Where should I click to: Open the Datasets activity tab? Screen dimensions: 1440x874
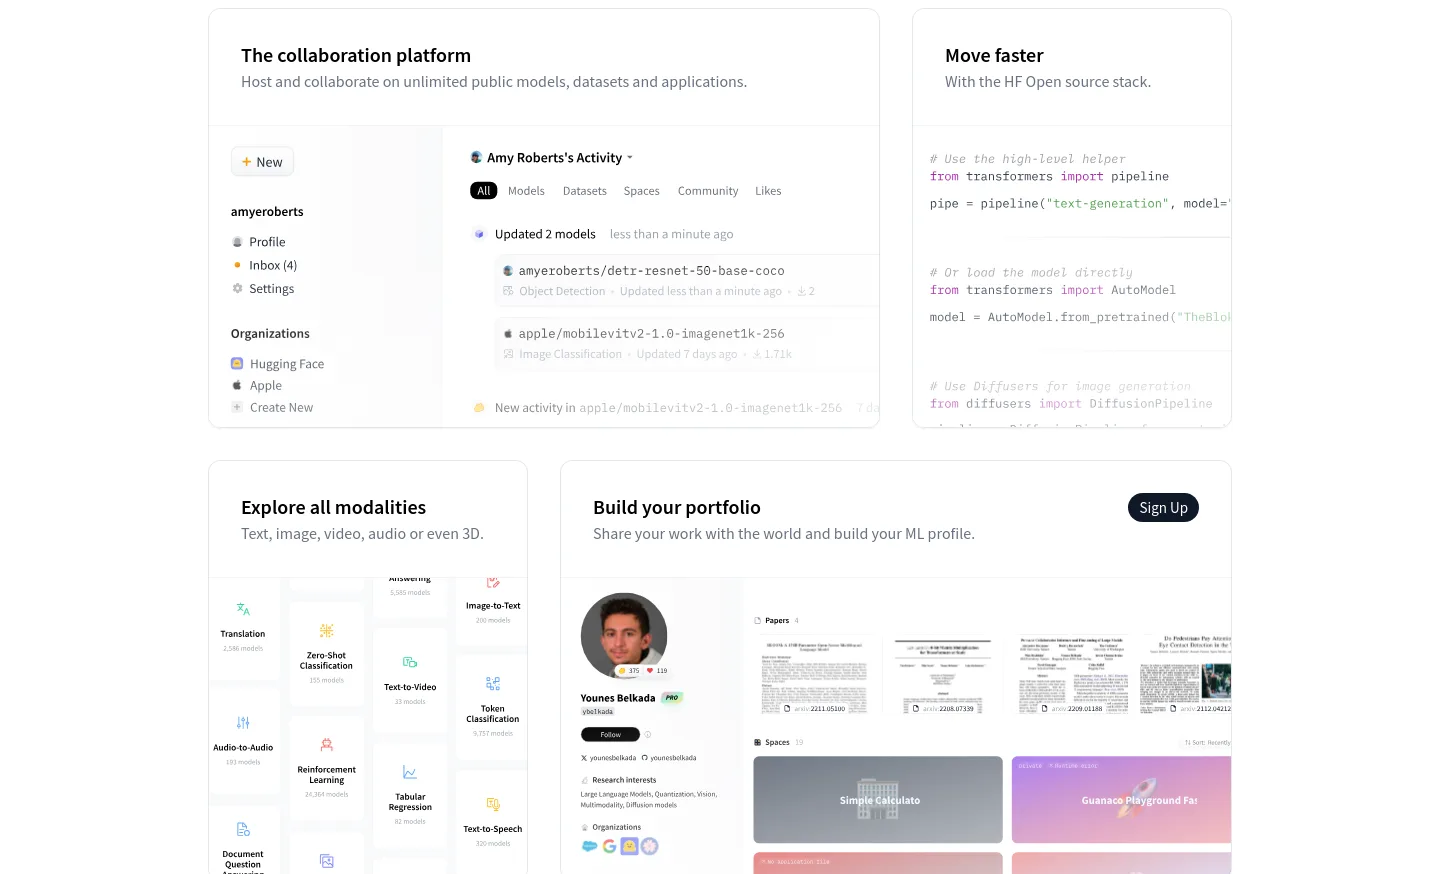585,191
